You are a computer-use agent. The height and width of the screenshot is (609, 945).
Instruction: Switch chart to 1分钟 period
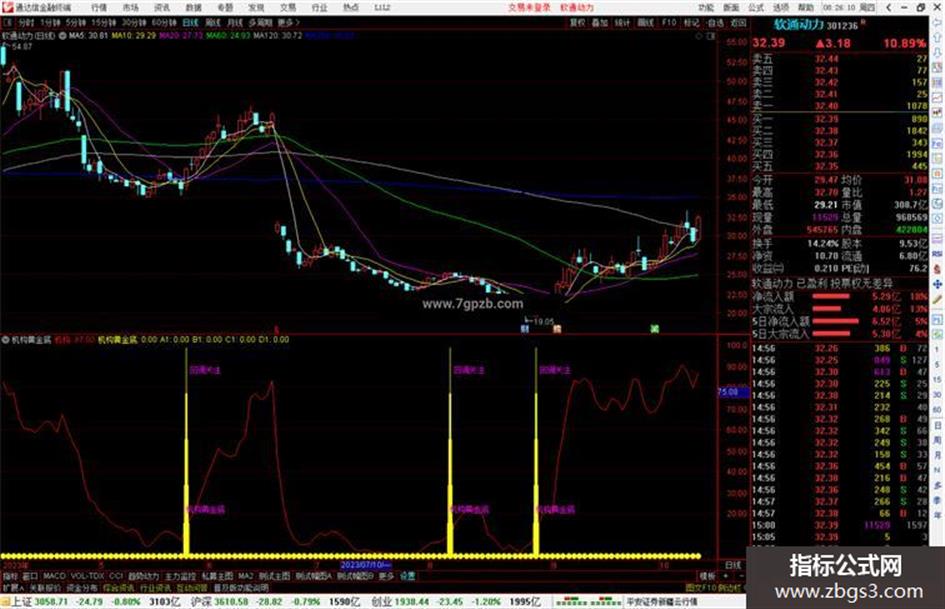(x=50, y=22)
